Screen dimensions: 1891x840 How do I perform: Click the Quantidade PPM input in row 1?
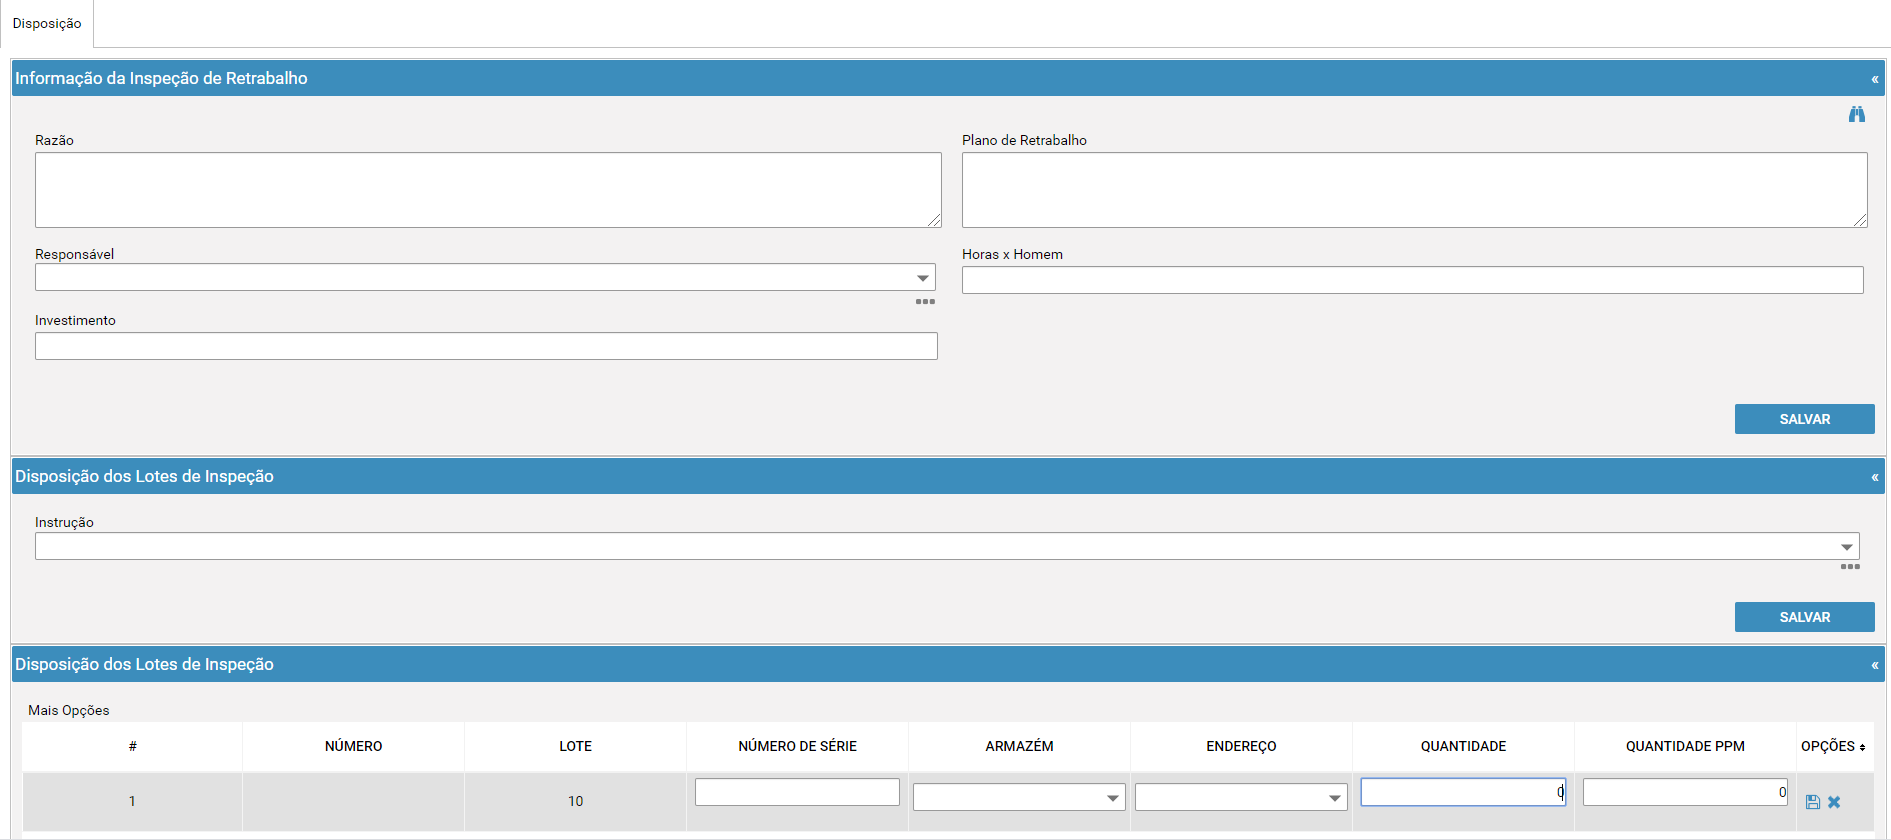1685,792
